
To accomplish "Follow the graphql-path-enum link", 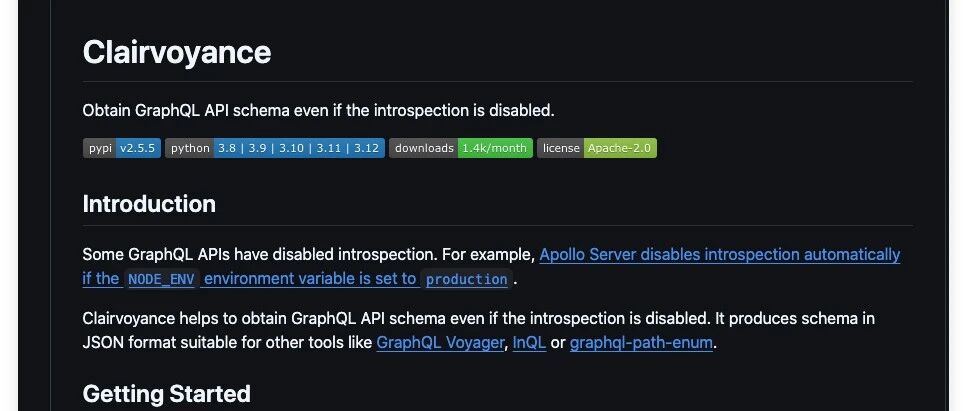I will click(641, 342).
